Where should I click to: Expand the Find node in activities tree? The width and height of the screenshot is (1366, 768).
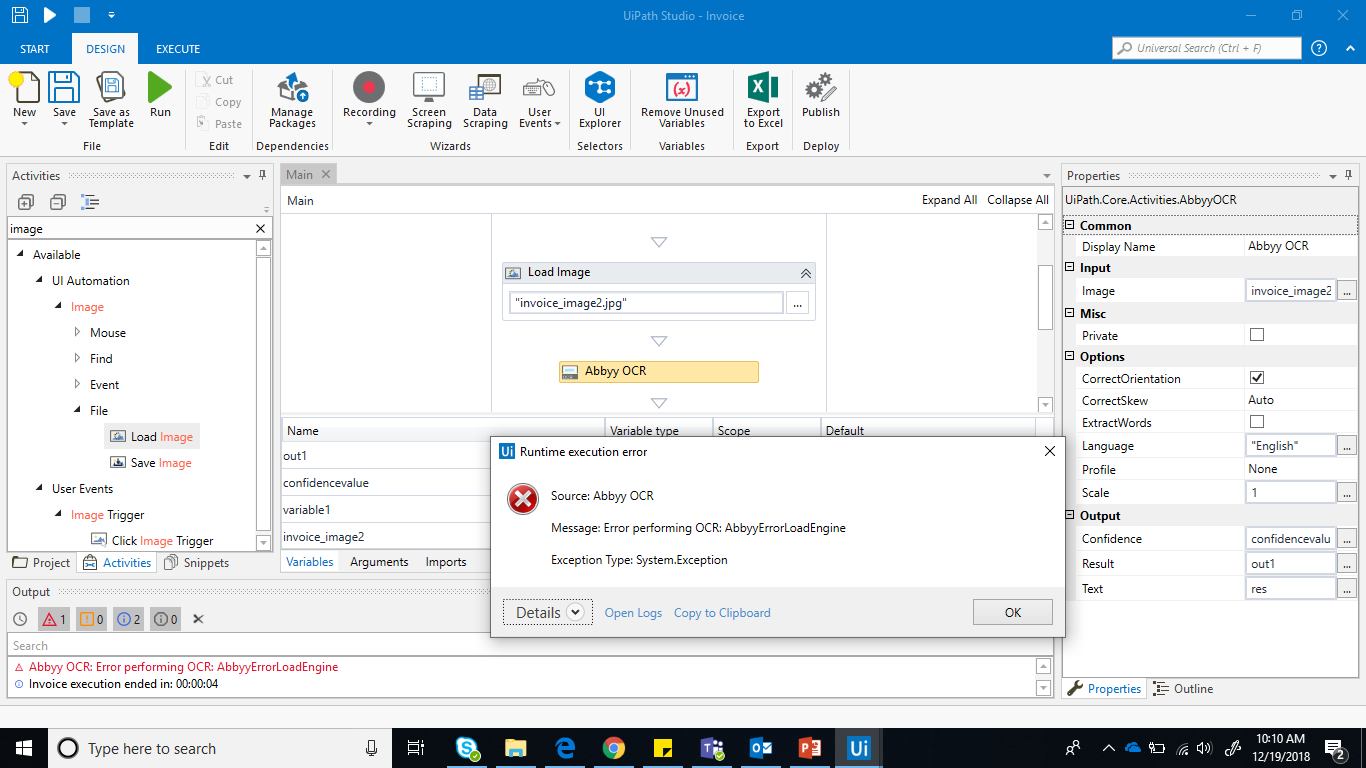pos(78,358)
